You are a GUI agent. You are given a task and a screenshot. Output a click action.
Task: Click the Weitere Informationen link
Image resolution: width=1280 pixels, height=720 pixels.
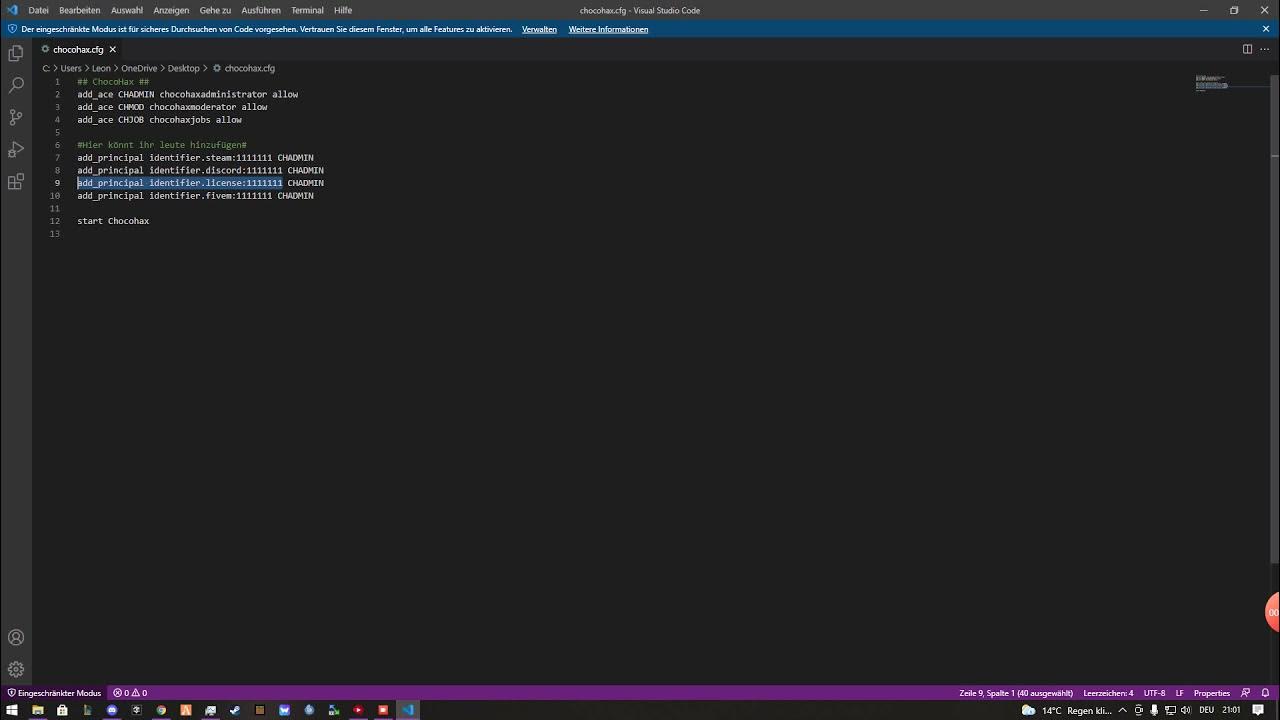click(608, 29)
